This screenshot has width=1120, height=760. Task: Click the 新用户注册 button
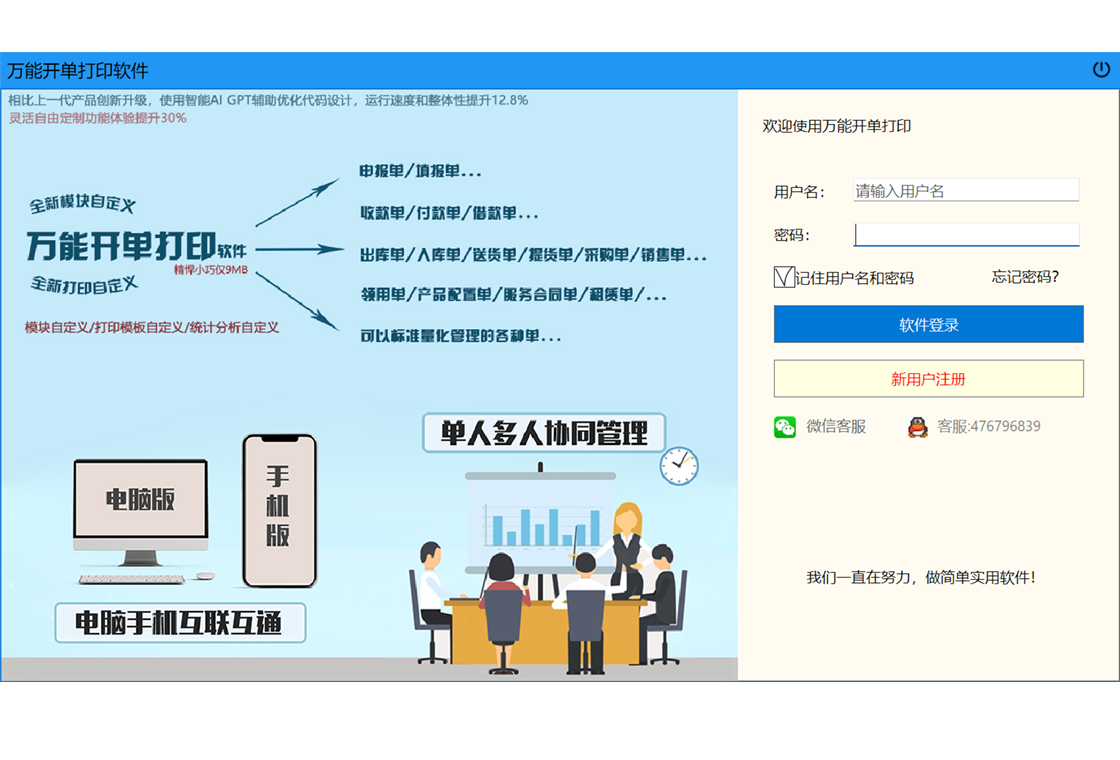pyautogui.click(x=929, y=379)
